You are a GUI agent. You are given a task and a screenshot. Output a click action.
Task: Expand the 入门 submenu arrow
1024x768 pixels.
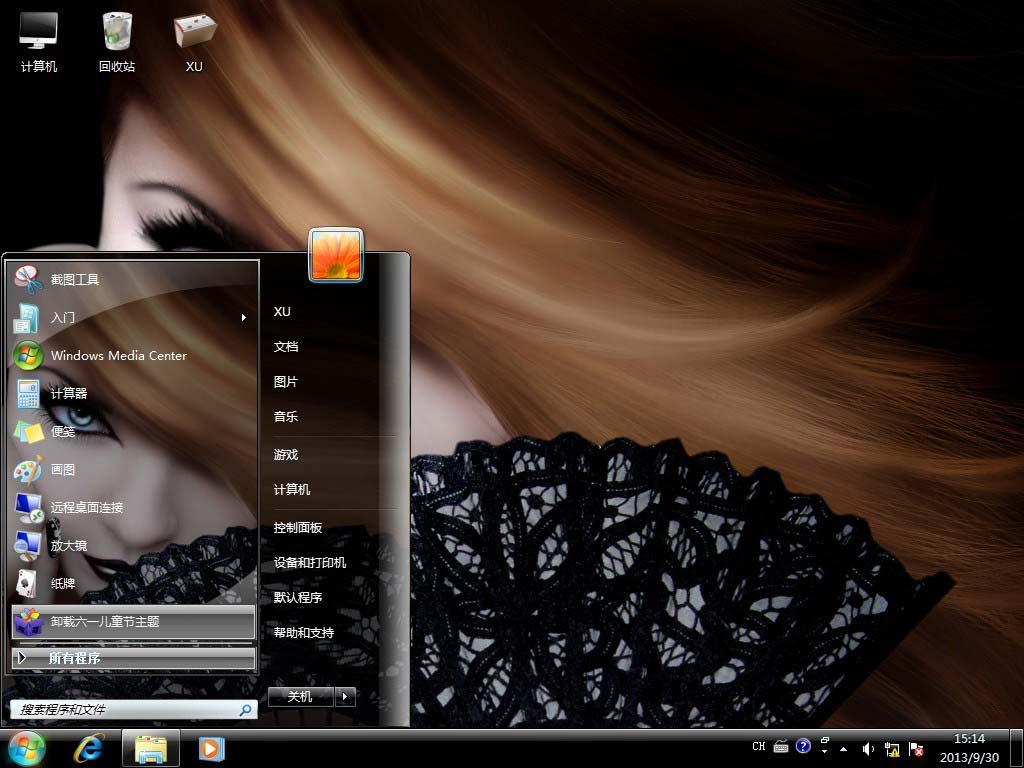[243, 318]
